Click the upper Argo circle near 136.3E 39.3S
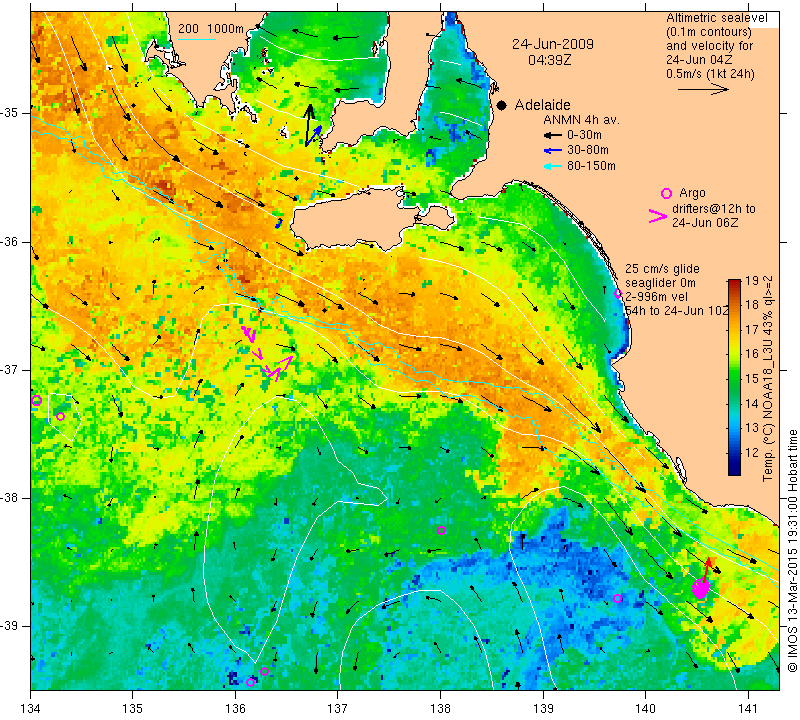This screenshot has width=800, height=720. click(x=264, y=672)
